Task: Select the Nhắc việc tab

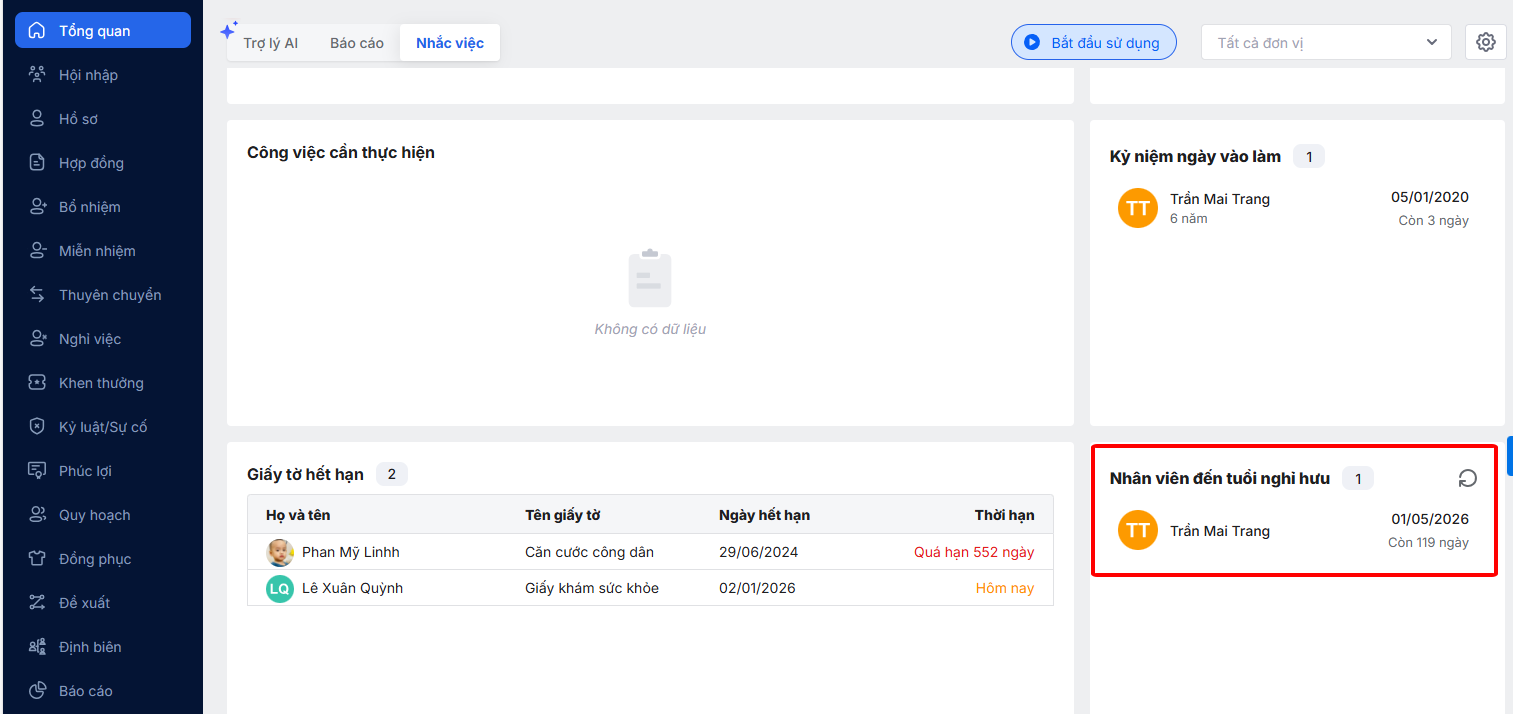Action: (450, 43)
